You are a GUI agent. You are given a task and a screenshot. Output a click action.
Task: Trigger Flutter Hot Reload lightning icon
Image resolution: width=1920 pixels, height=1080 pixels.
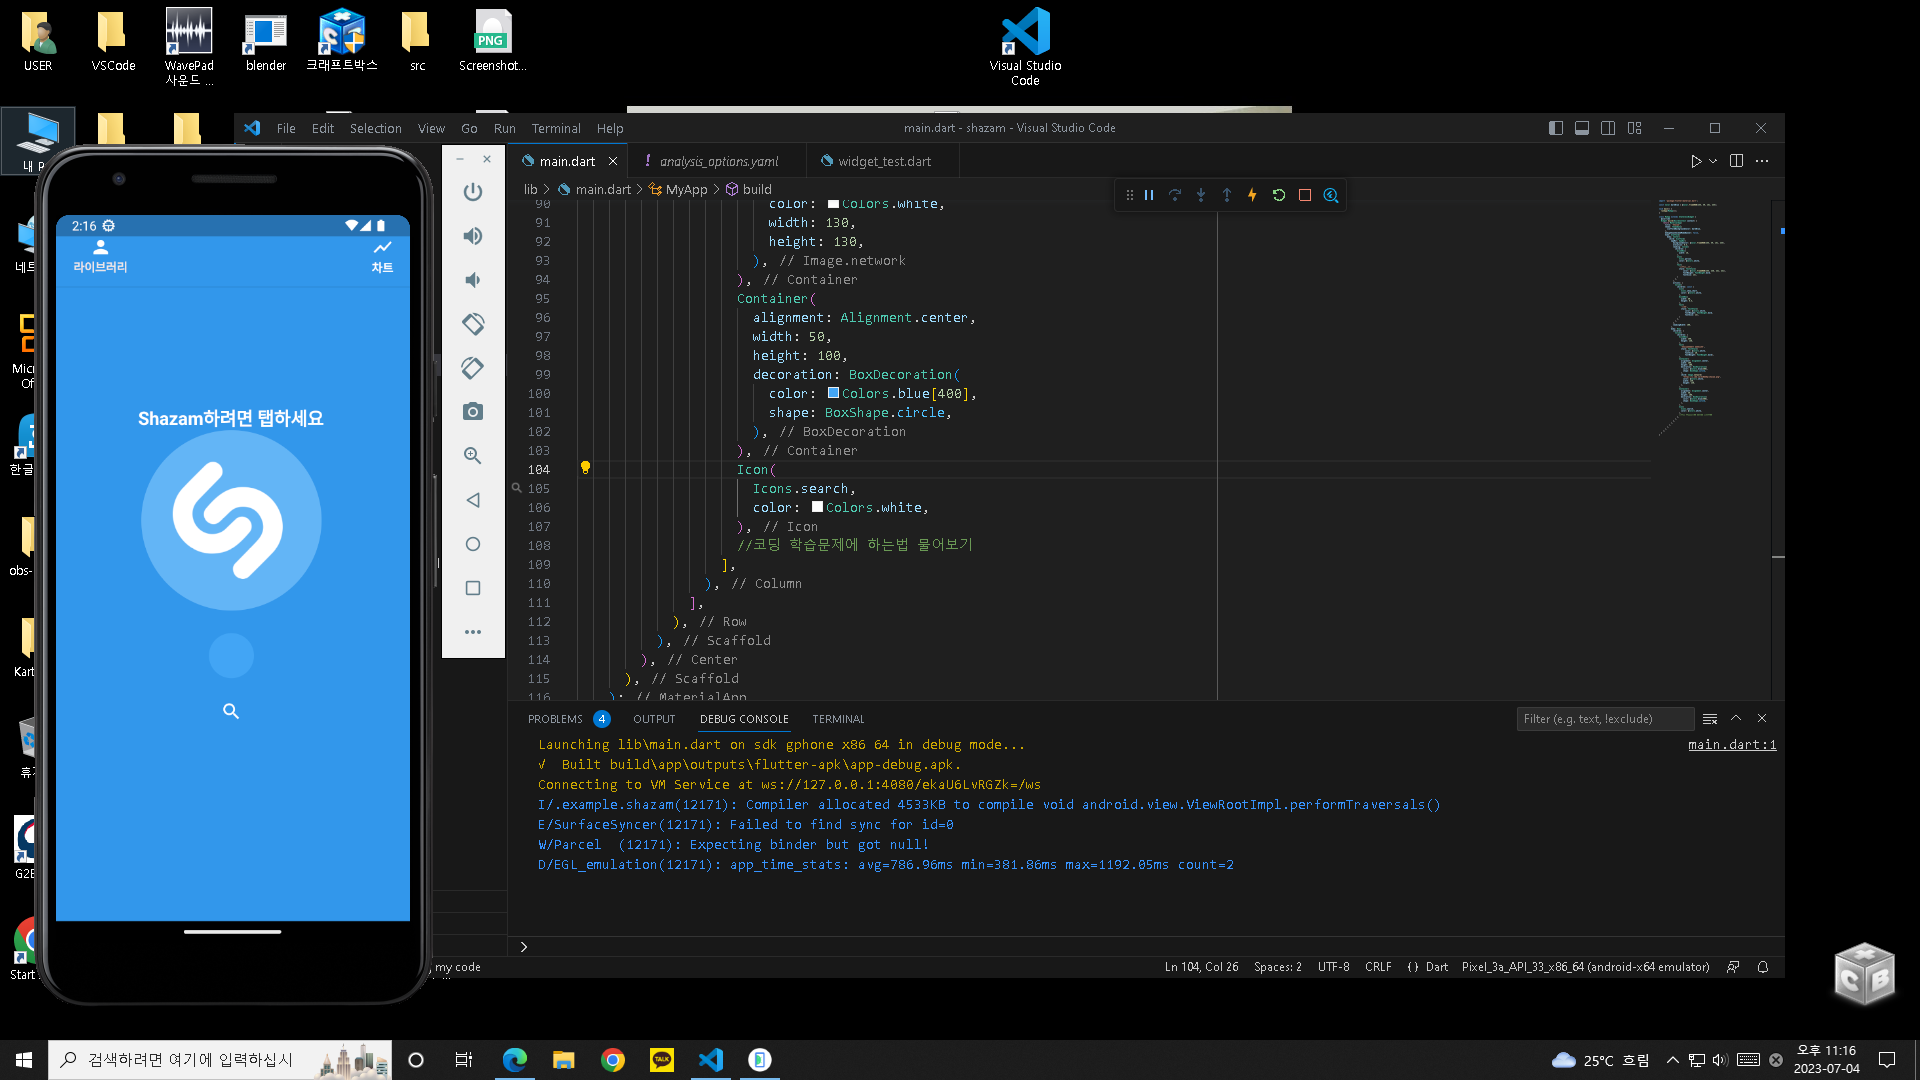coord(1252,195)
